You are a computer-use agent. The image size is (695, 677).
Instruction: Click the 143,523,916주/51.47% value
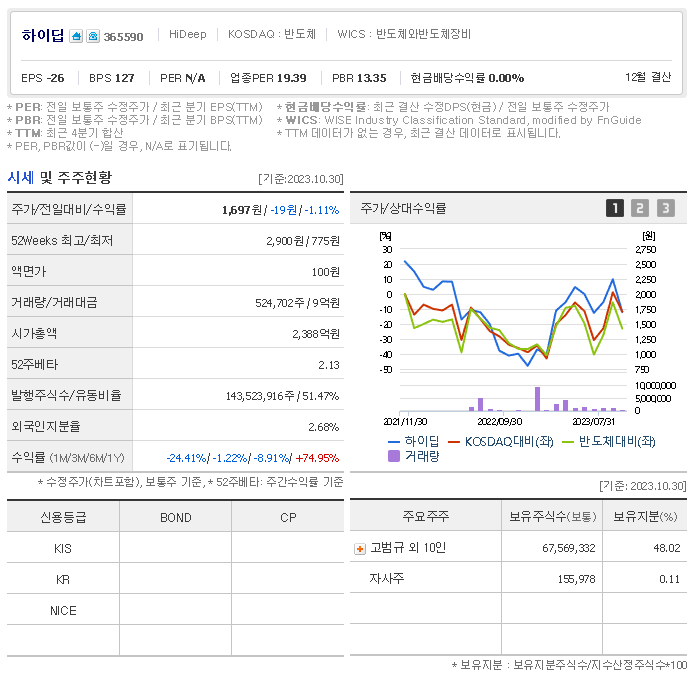(x=282, y=396)
